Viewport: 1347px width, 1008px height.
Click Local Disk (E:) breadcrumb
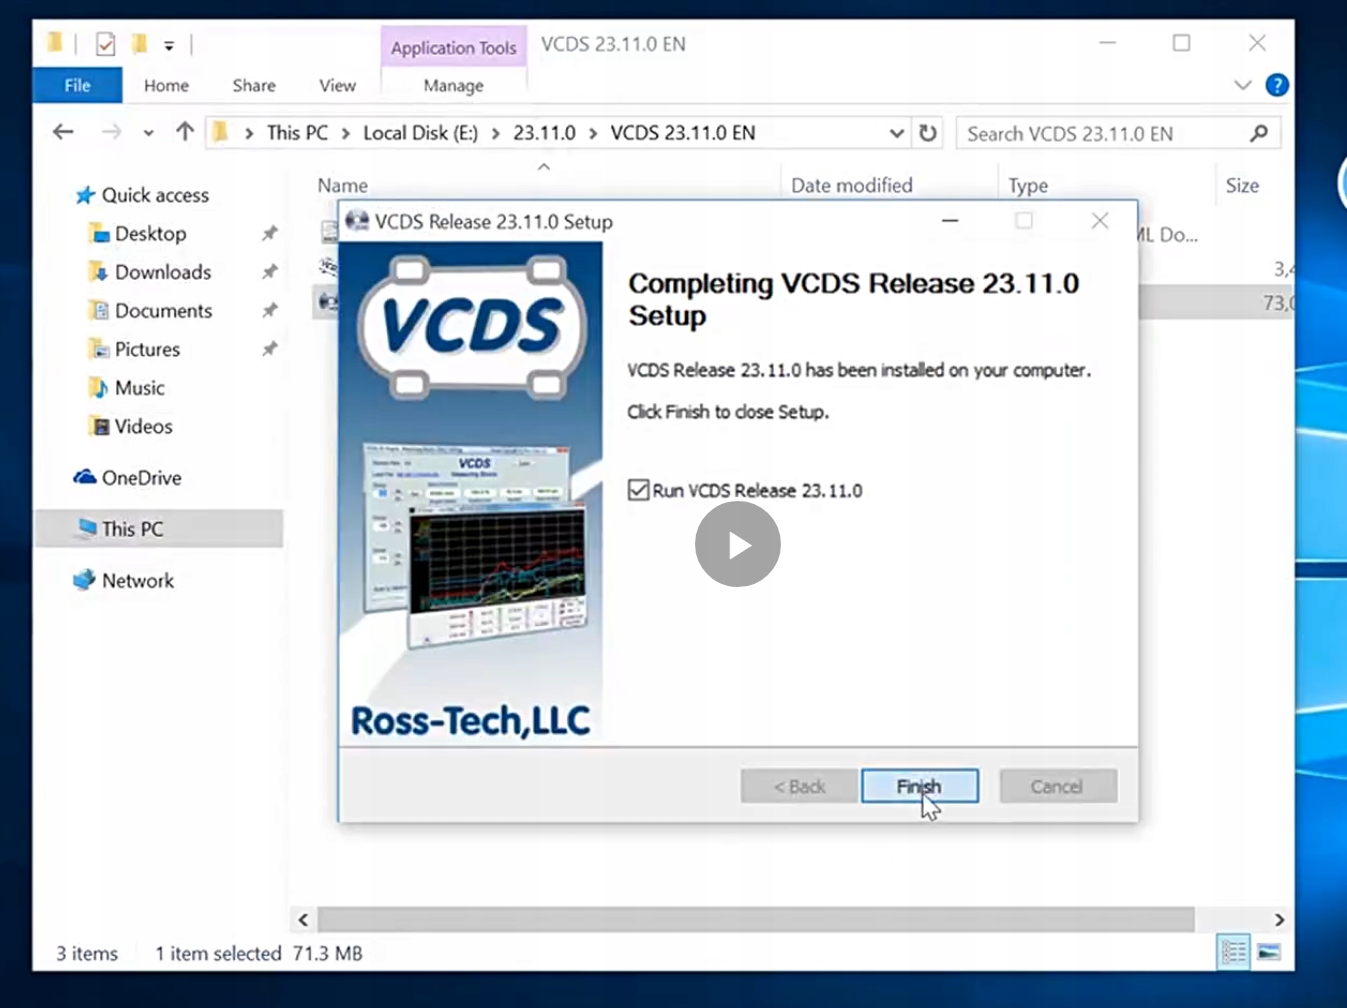click(420, 133)
